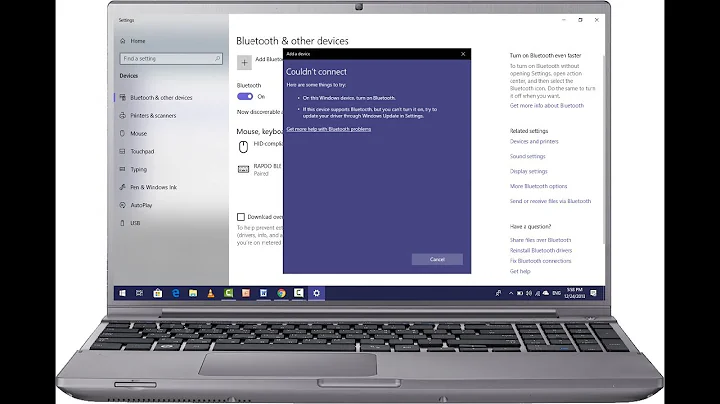Open Fix Bluetooth connections link
This screenshot has height=404, width=720.
point(540,261)
